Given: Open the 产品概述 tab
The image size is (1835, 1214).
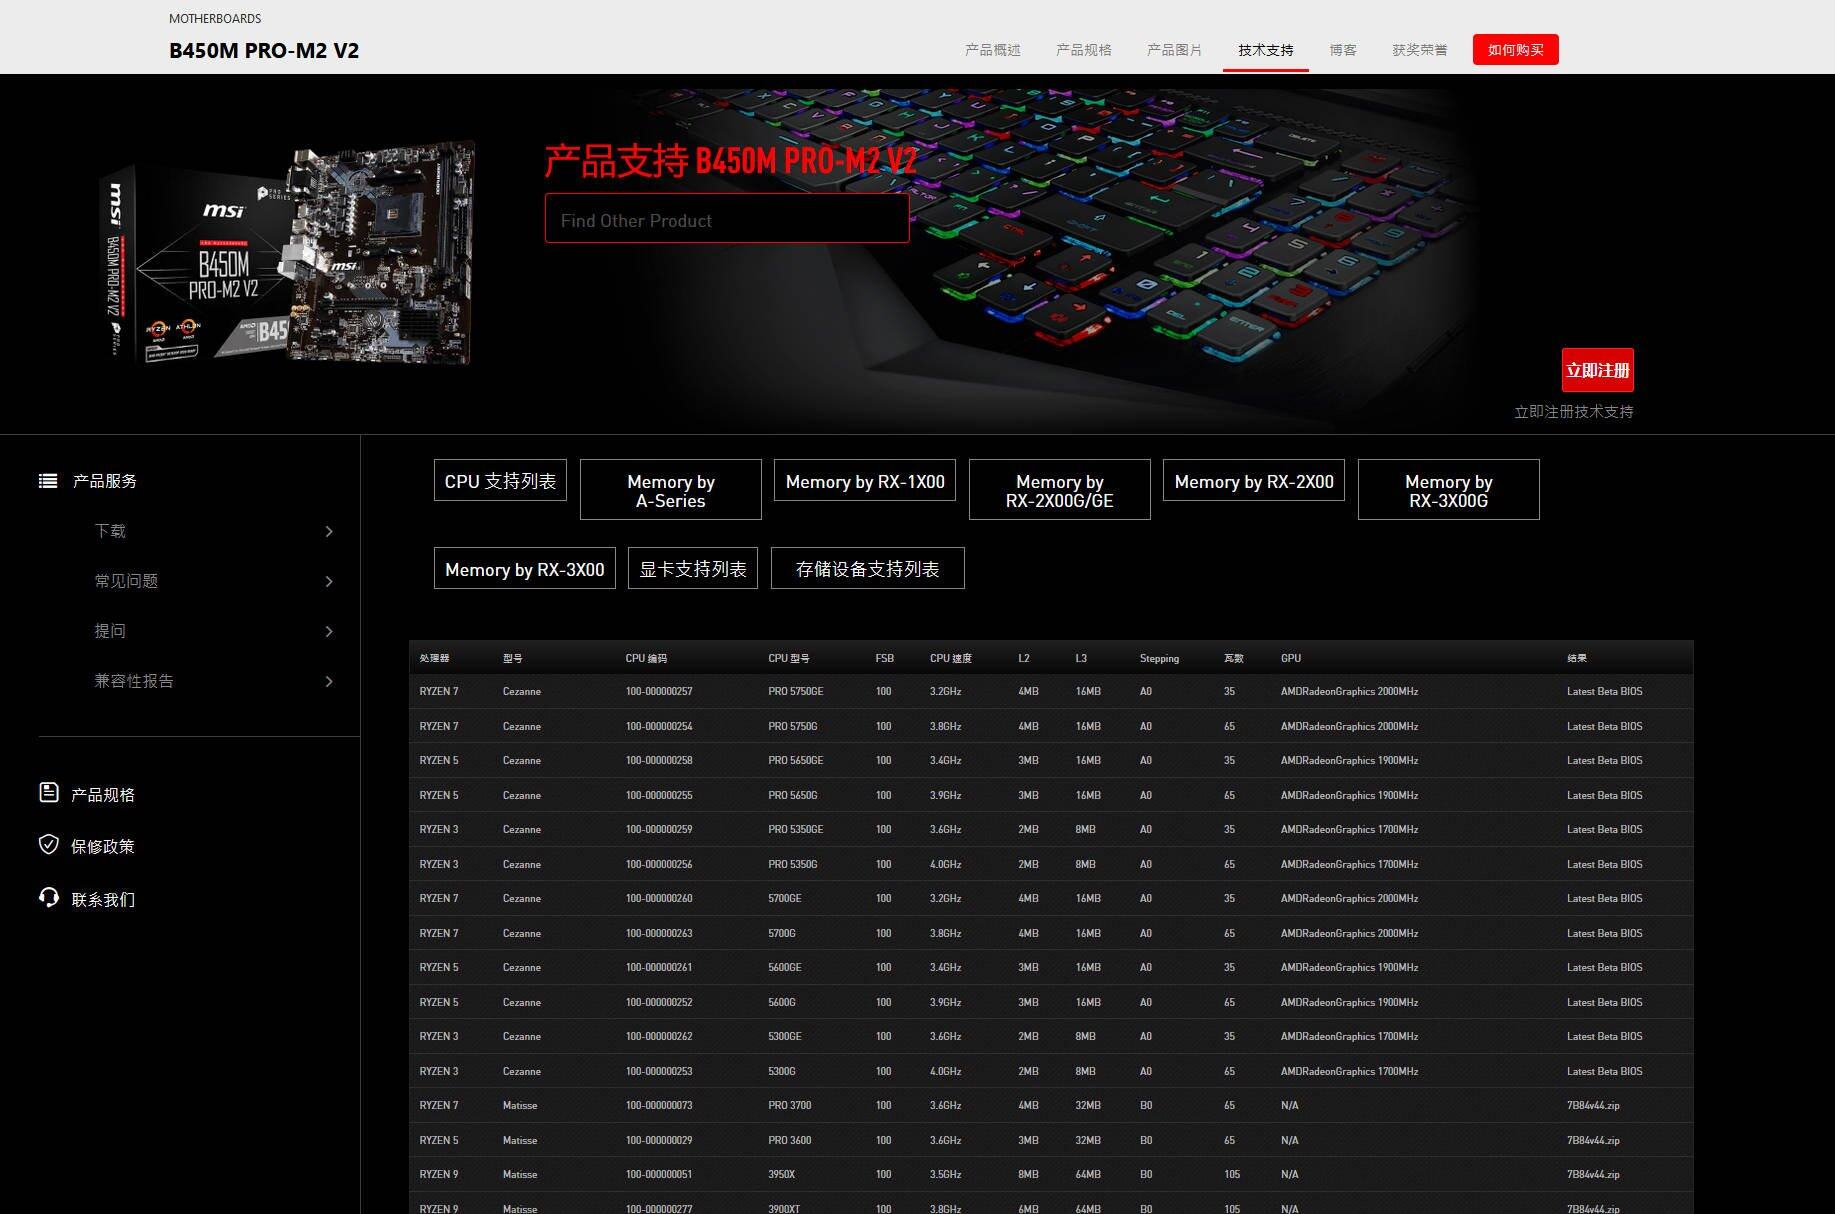Looking at the screenshot, I should coord(992,50).
